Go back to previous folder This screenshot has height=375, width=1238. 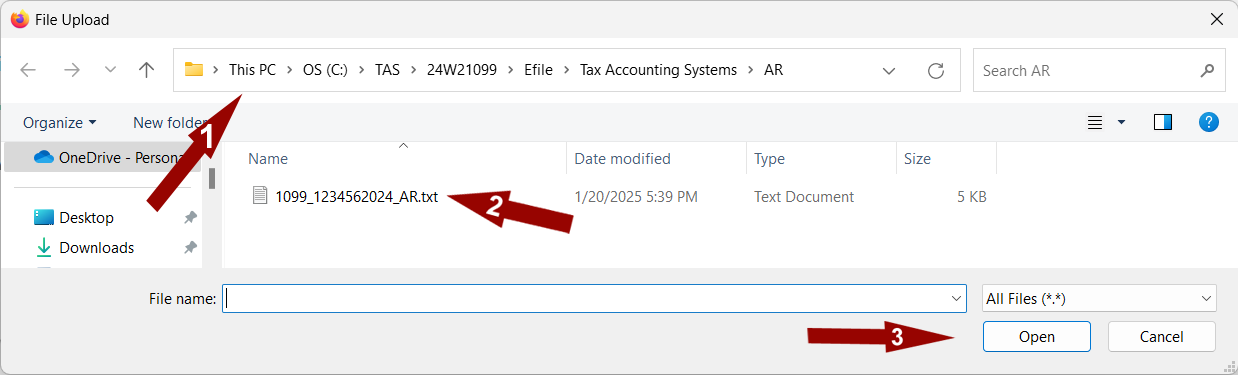28,70
